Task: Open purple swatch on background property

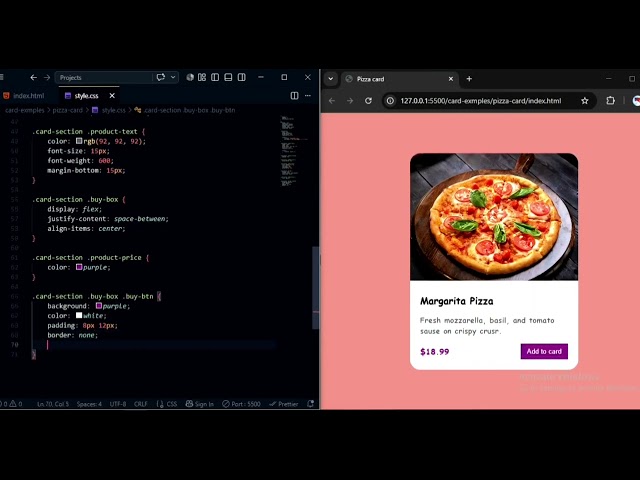Action: [99, 306]
